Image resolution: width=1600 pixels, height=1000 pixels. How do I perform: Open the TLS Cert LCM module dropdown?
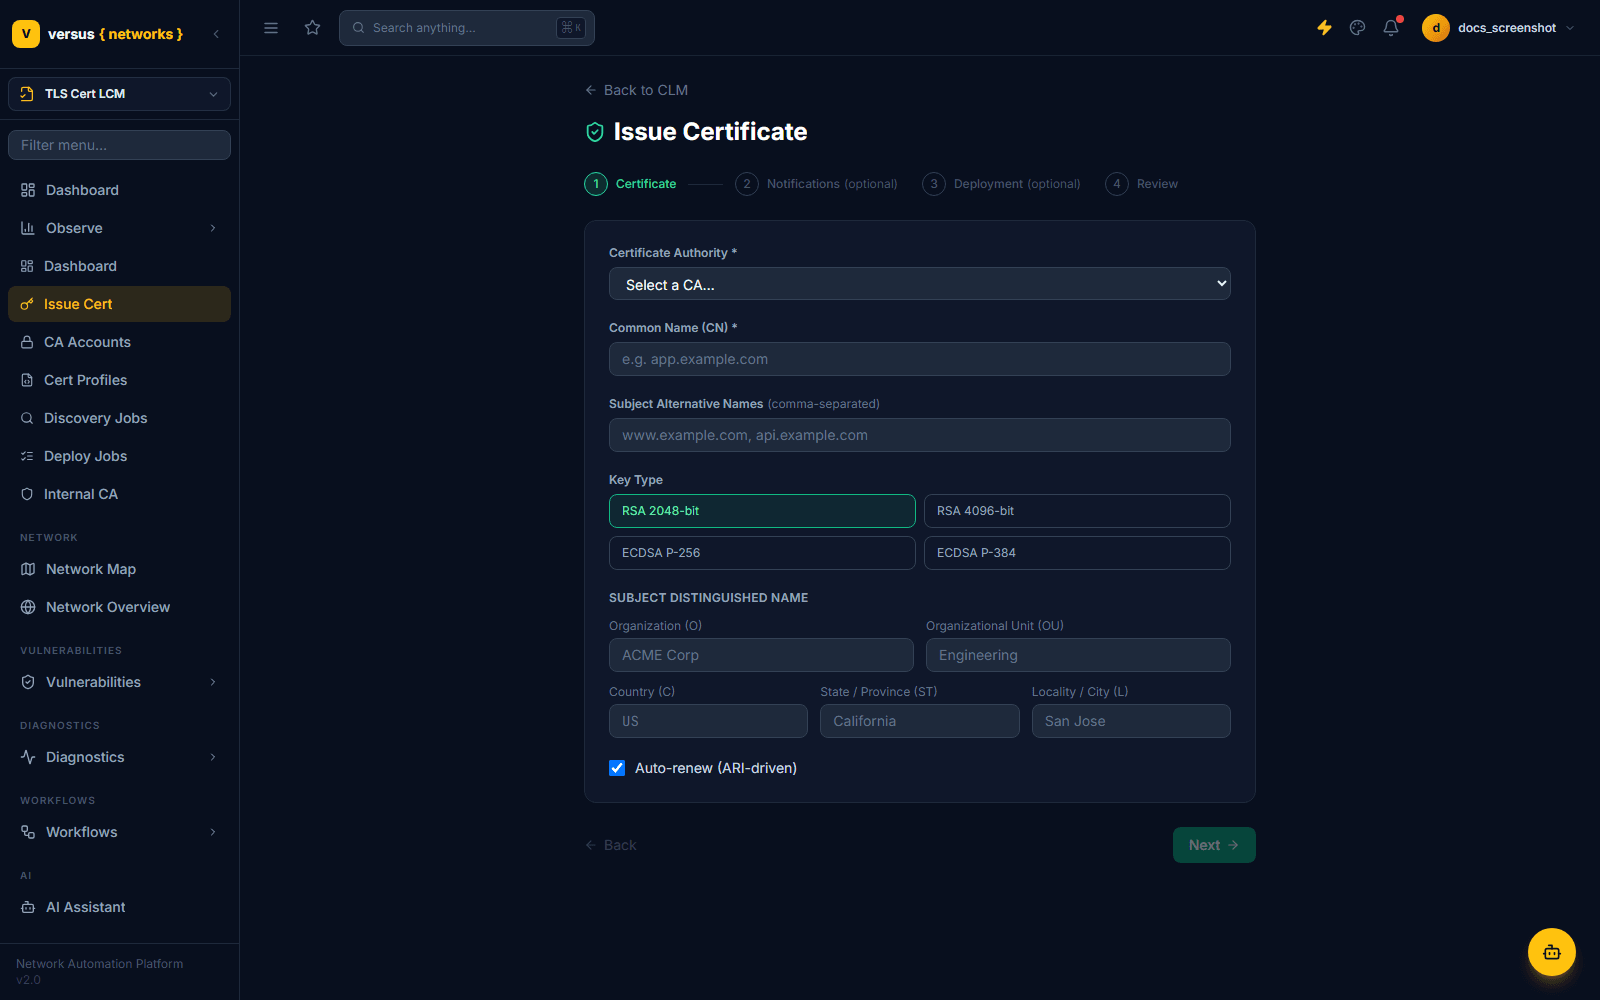(119, 94)
